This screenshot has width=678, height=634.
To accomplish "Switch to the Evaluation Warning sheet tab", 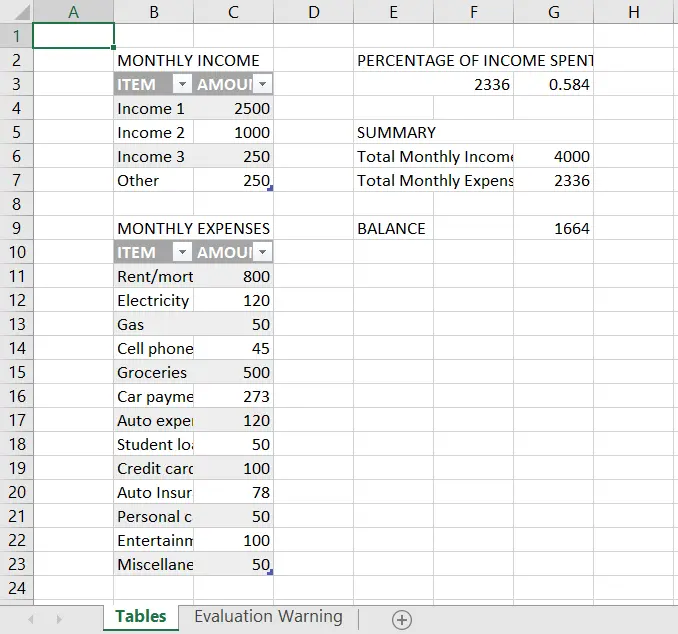I will 268,616.
